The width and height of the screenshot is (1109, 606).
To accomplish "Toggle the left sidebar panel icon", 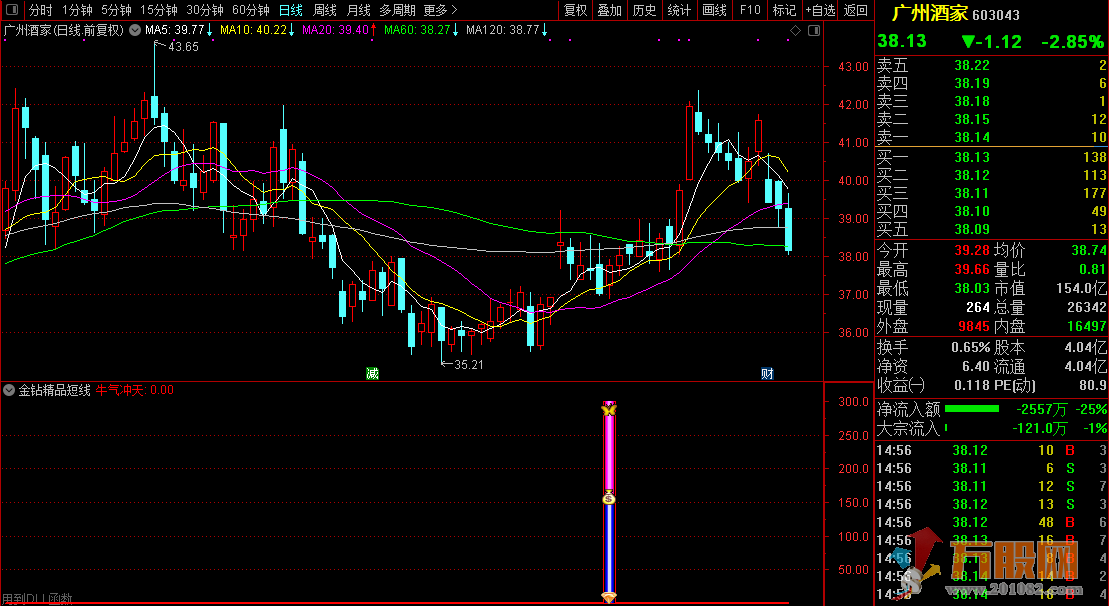I will tap(10, 10).
